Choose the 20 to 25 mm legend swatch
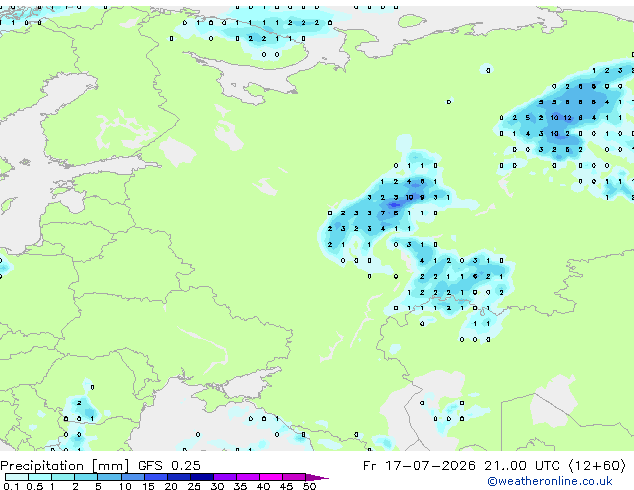The height and width of the screenshot is (490, 634). pyautogui.click(x=179, y=477)
